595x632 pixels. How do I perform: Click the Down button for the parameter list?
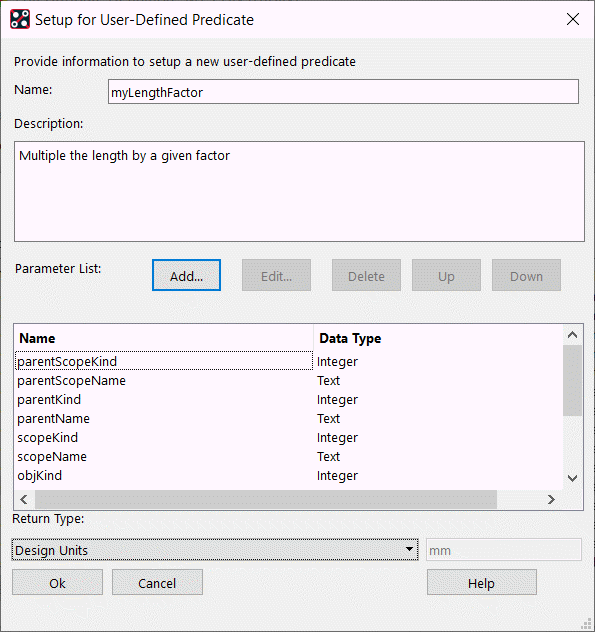point(526,275)
